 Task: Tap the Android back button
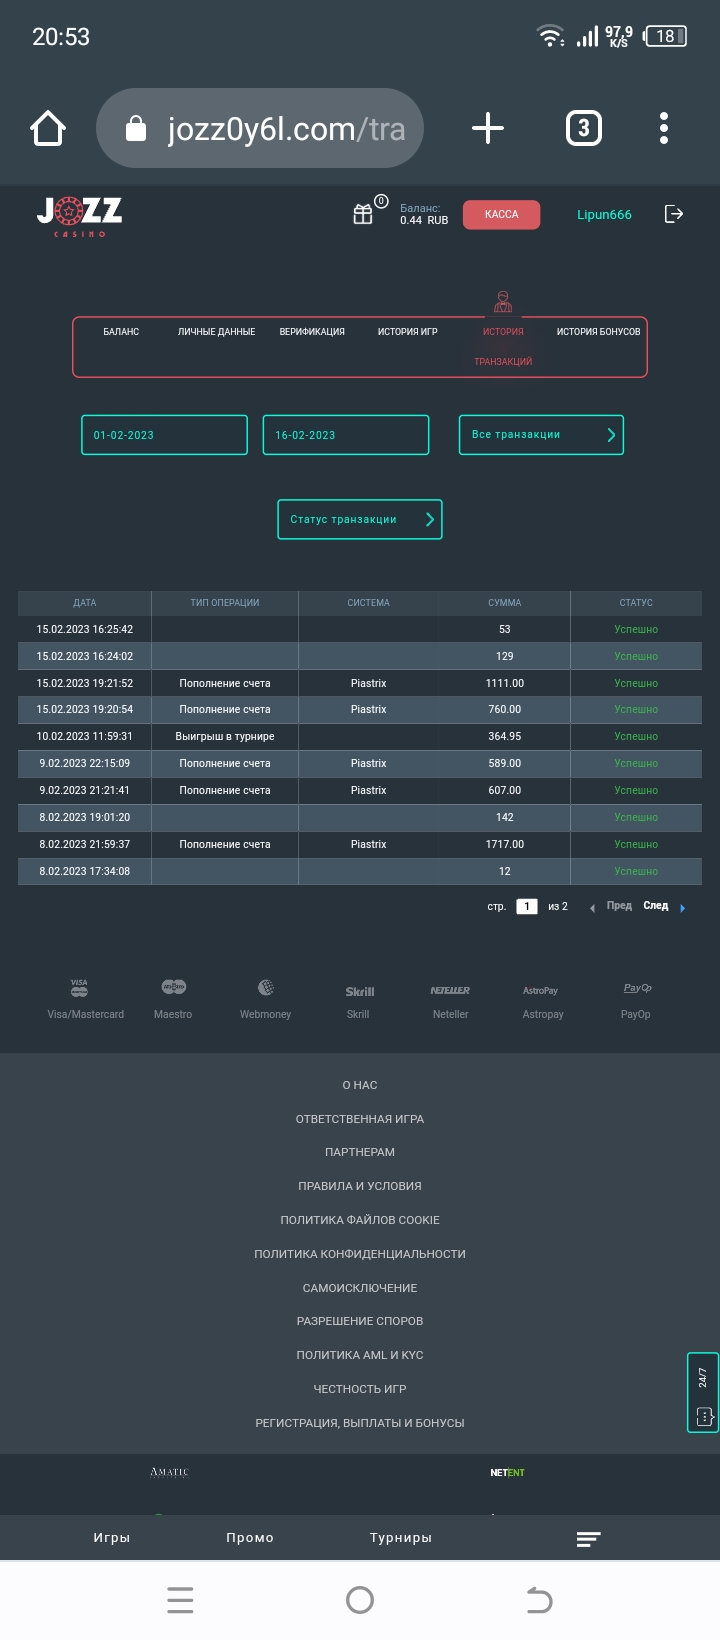click(x=539, y=1600)
